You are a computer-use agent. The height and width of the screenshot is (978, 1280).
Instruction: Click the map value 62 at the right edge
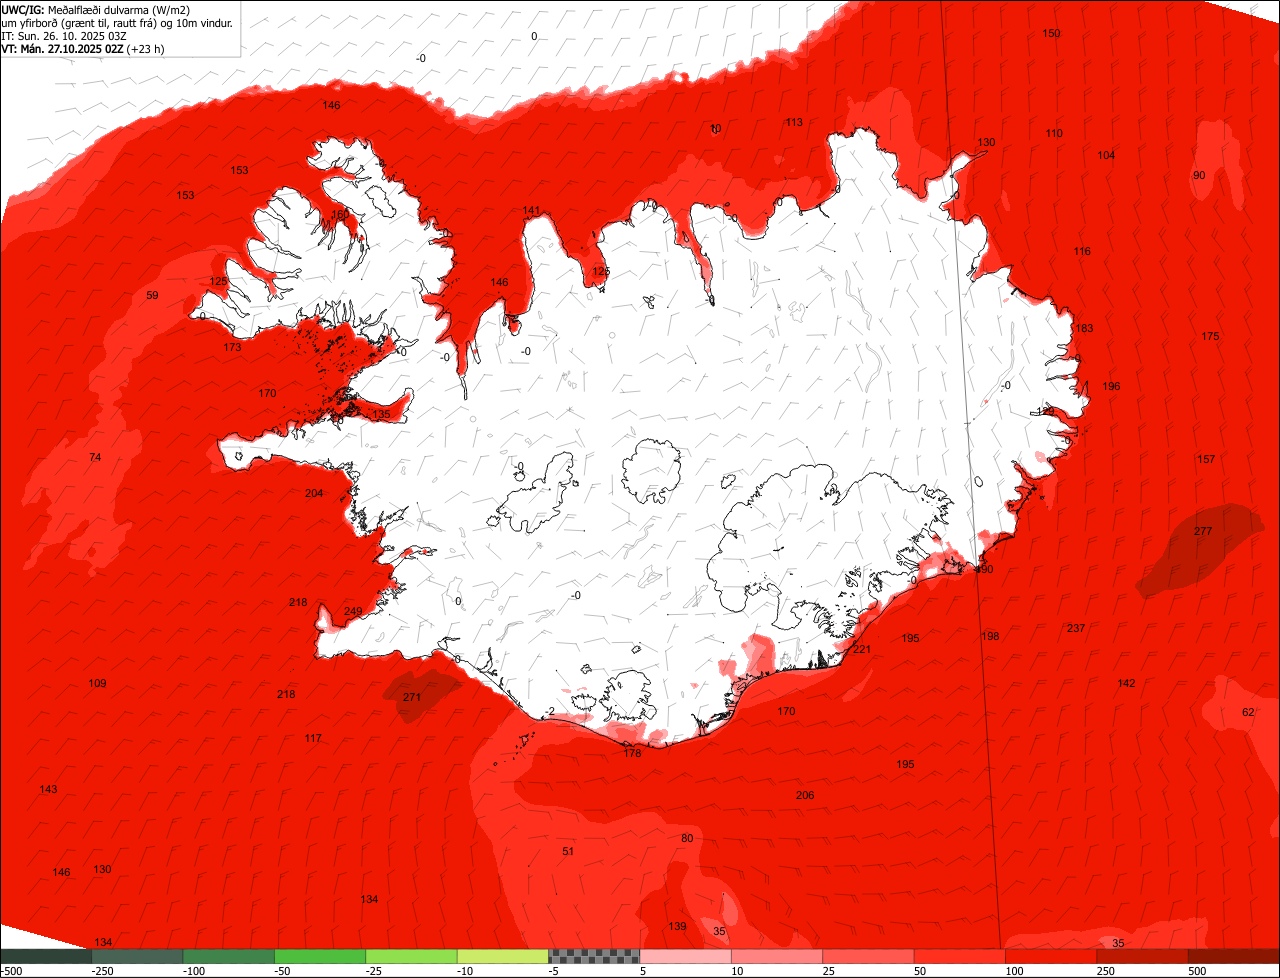click(x=1248, y=712)
